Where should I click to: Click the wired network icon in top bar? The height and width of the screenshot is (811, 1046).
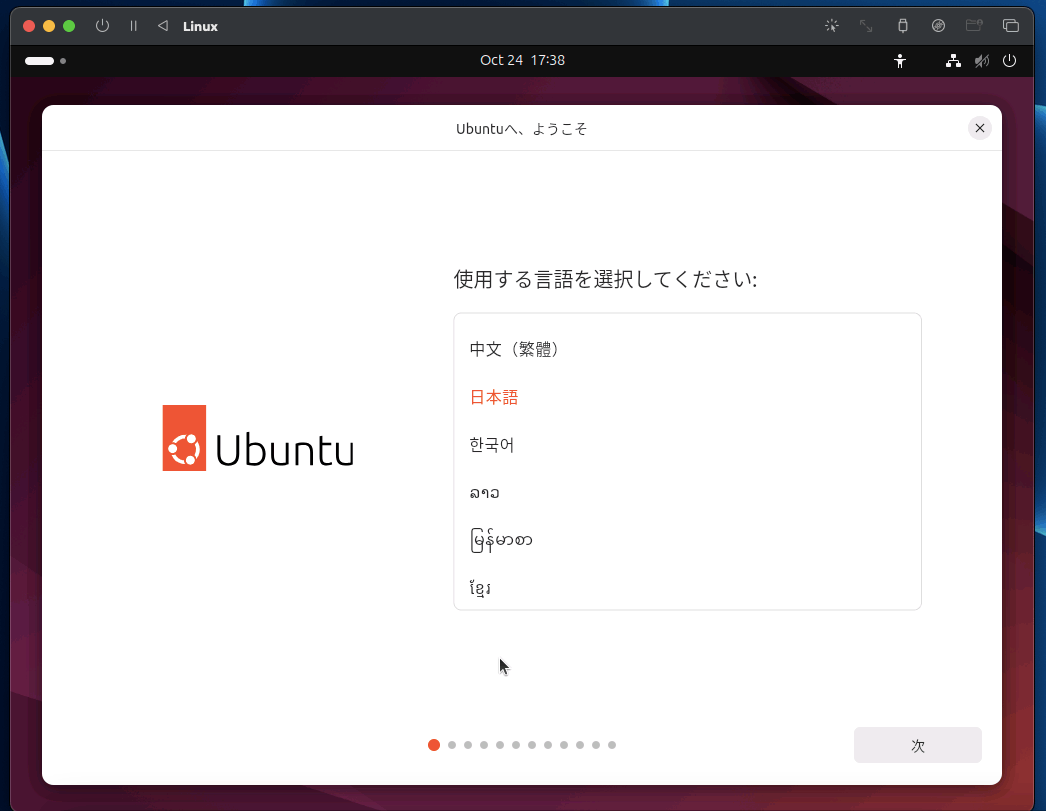(x=953, y=61)
